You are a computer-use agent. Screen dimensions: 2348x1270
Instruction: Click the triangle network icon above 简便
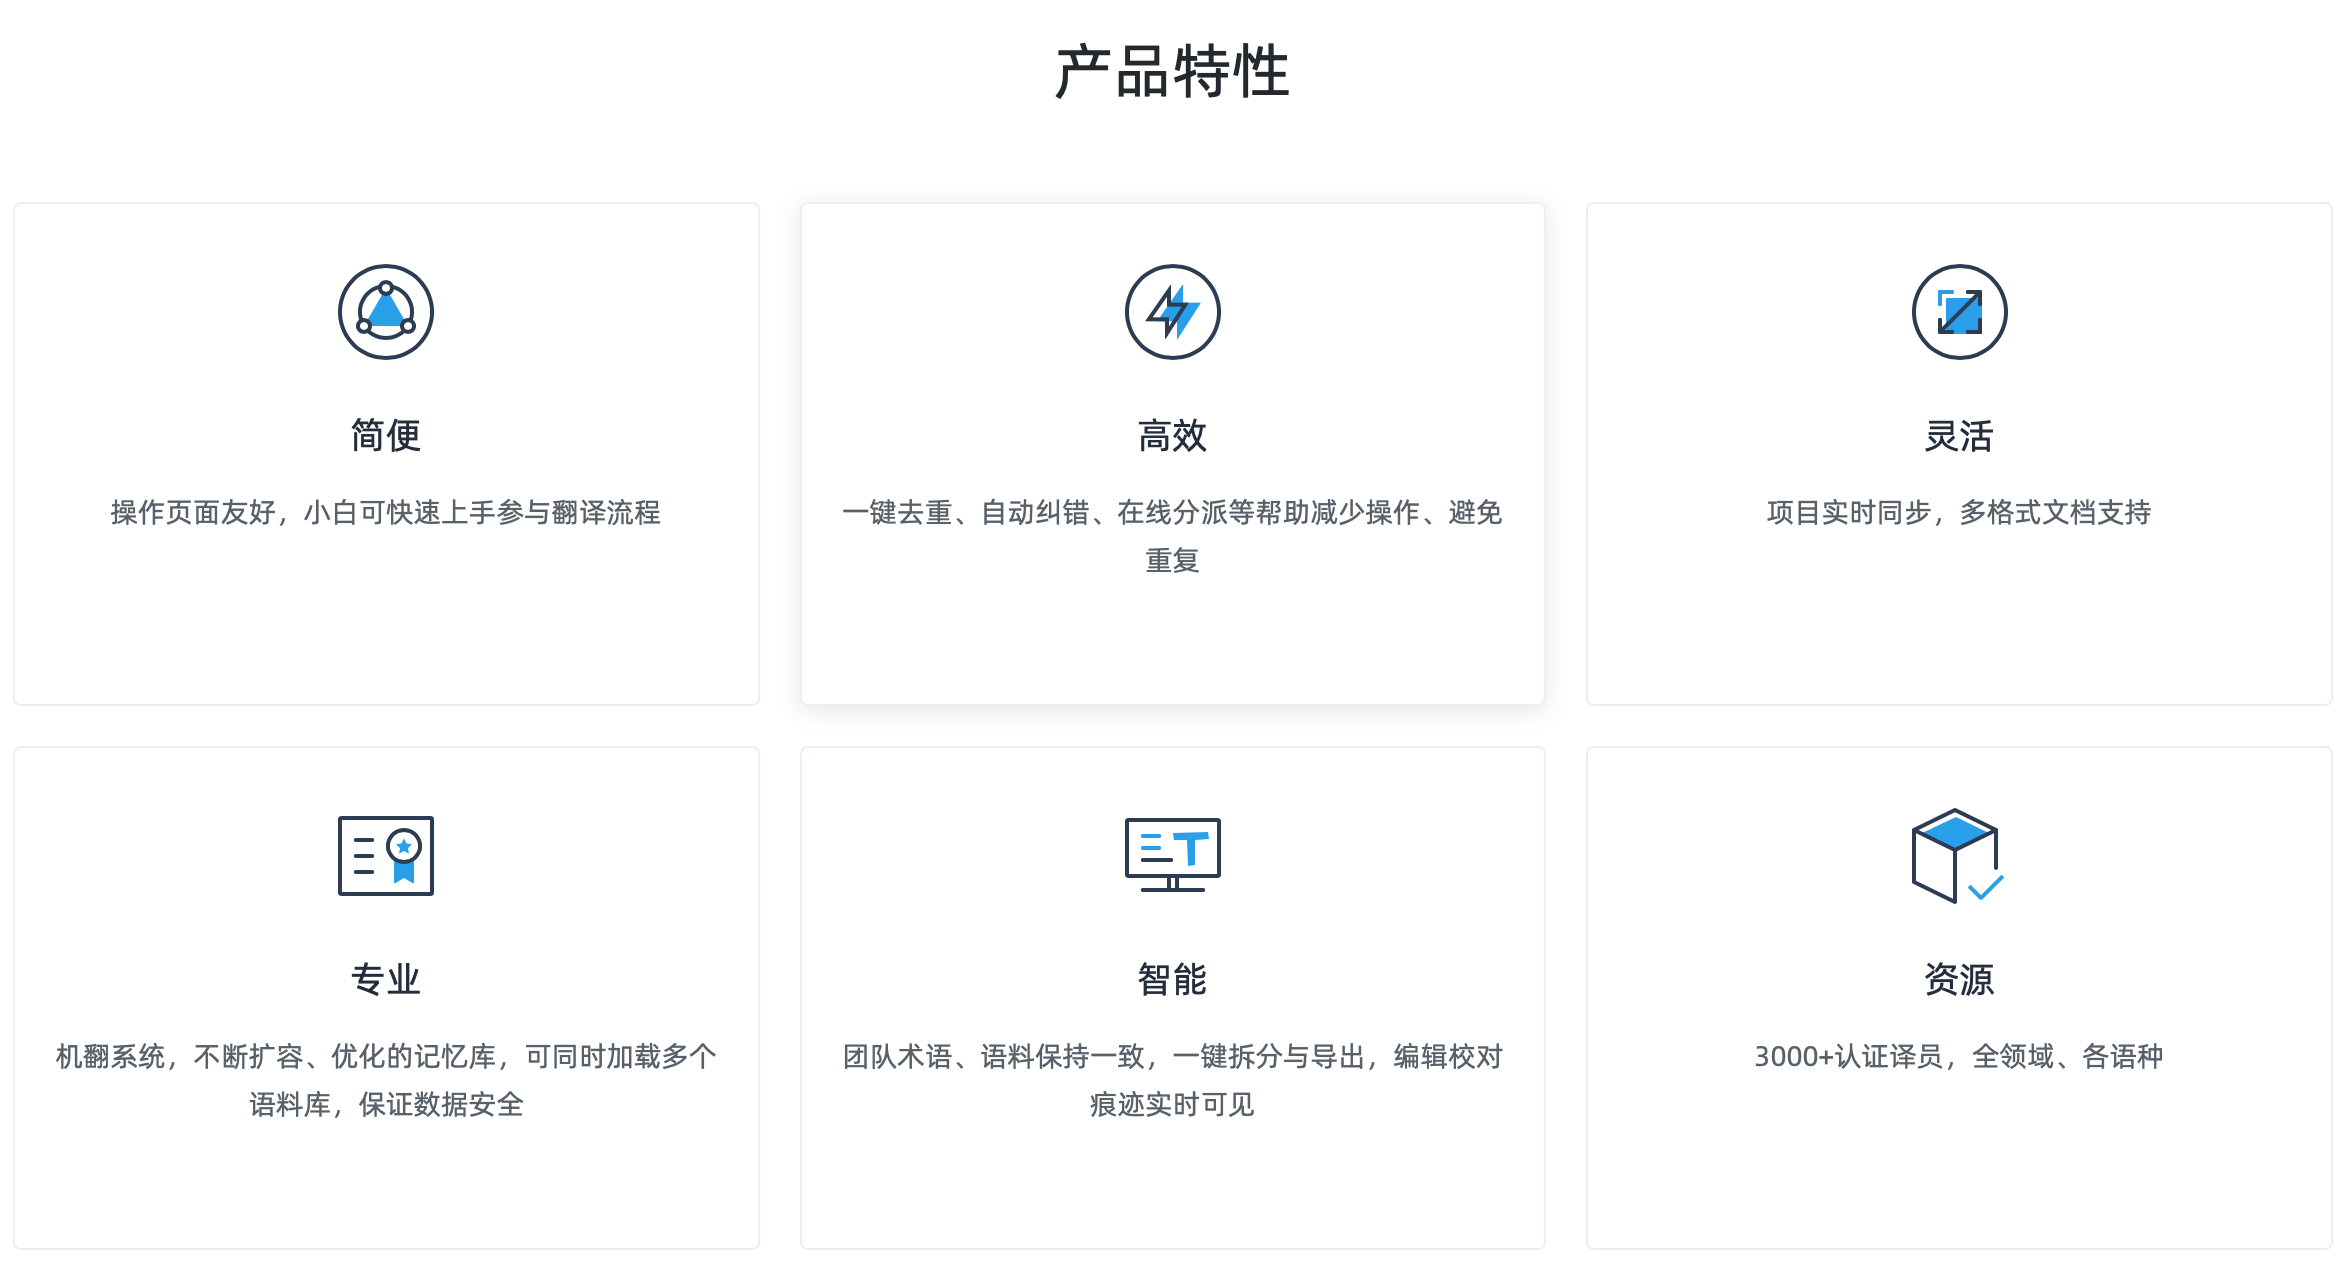coord(386,312)
